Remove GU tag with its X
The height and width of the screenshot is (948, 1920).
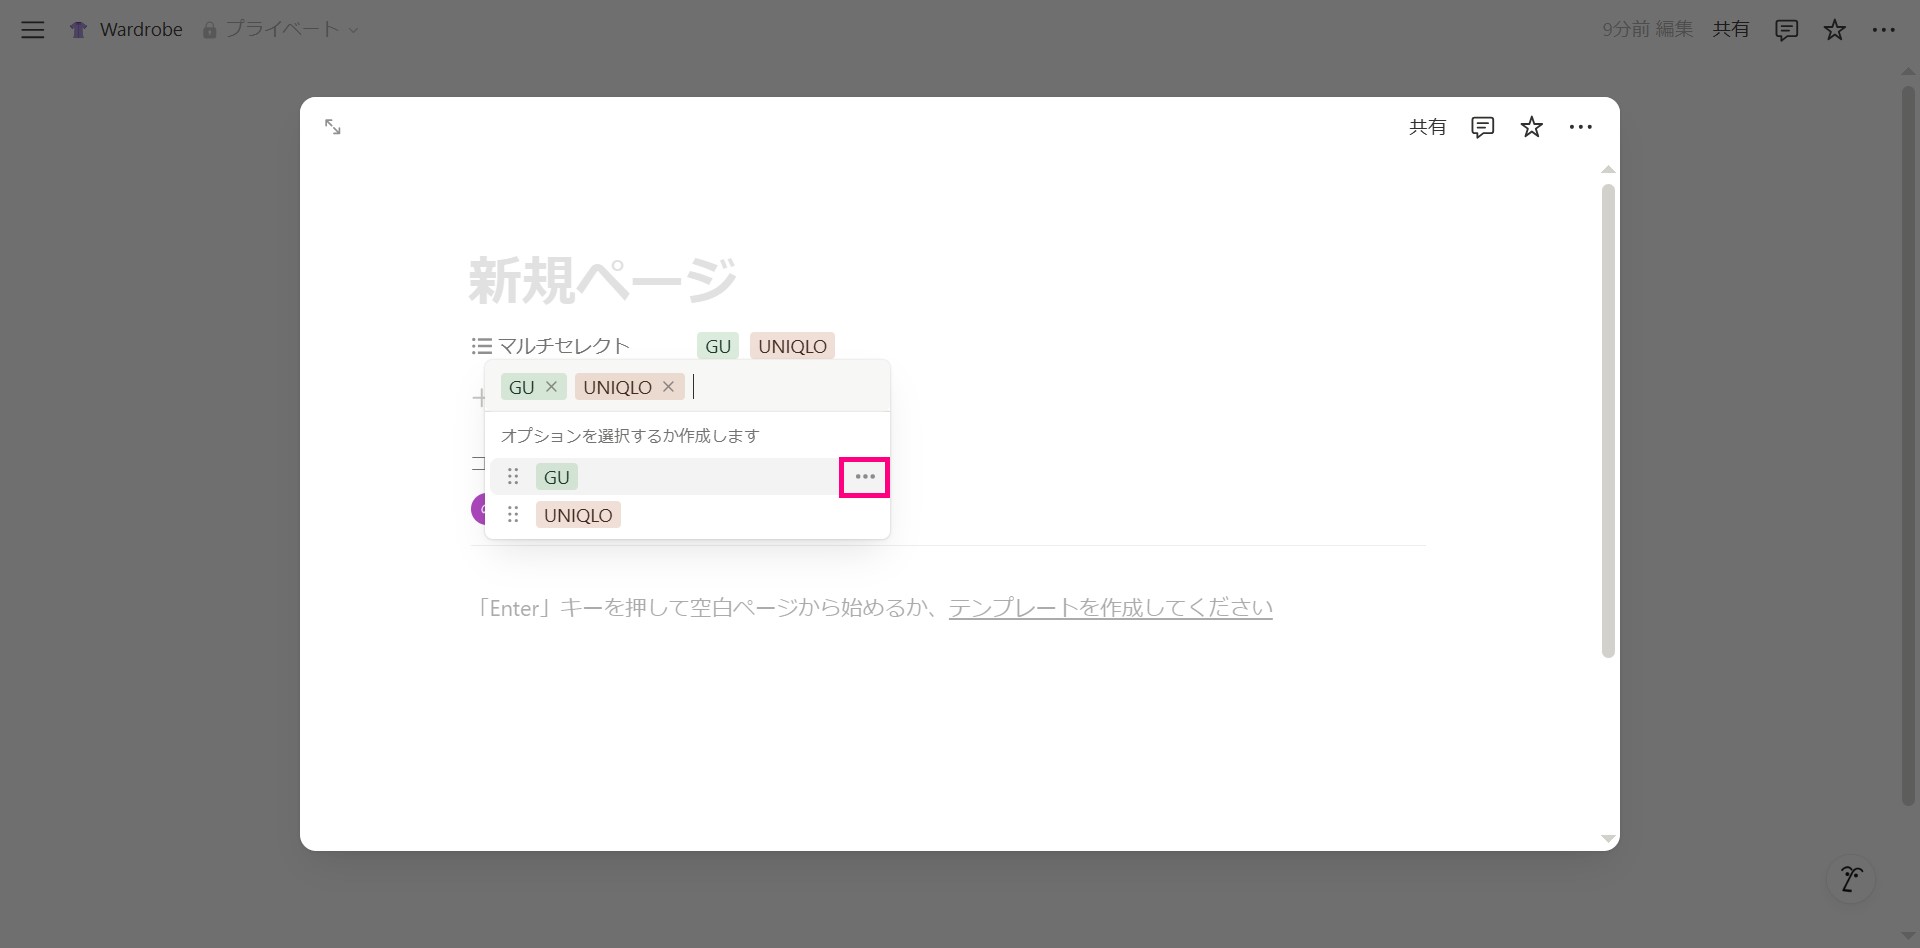pyautogui.click(x=551, y=387)
